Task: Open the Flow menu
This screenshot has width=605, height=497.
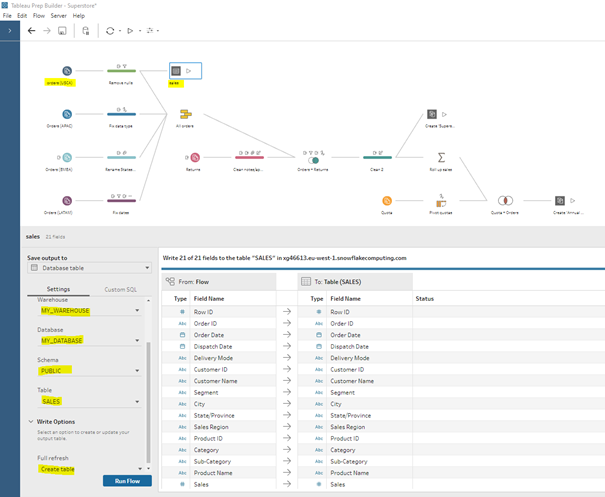Action: click(x=39, y=16)
